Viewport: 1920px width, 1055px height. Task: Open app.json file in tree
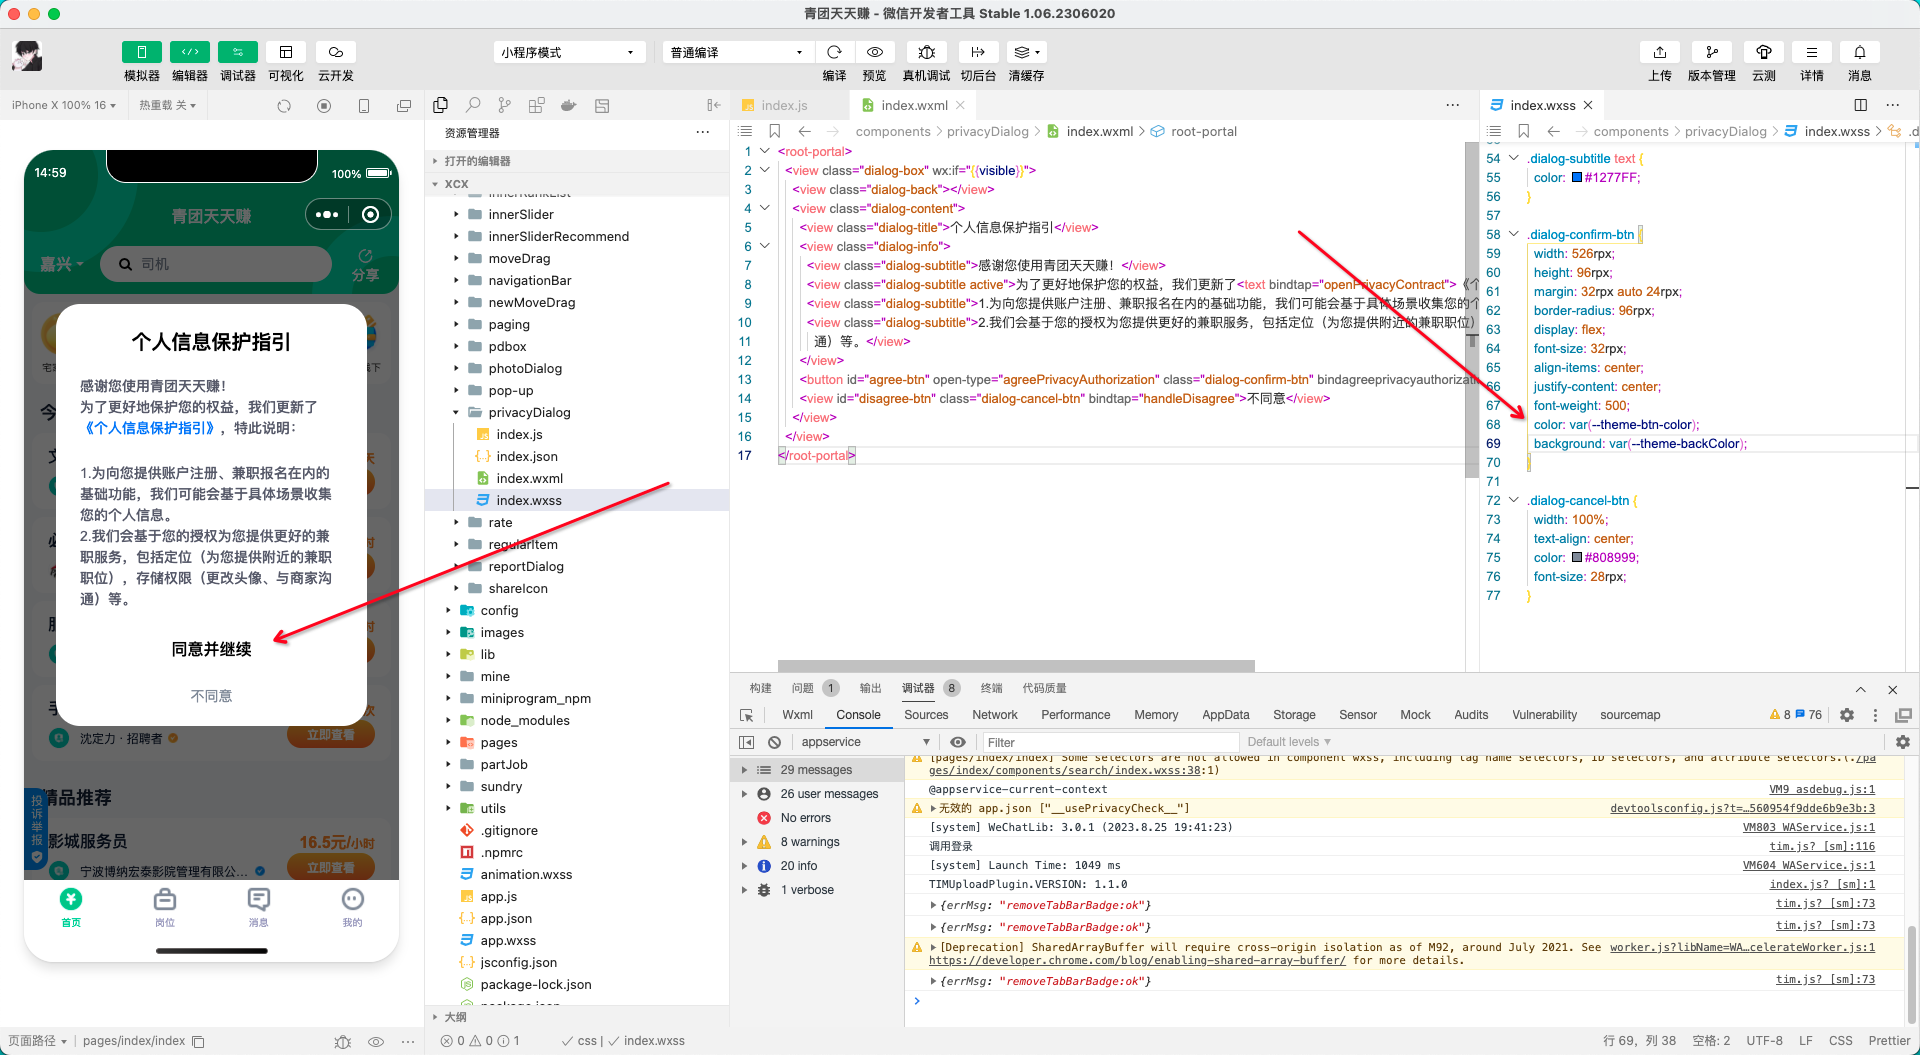point(506,918)
